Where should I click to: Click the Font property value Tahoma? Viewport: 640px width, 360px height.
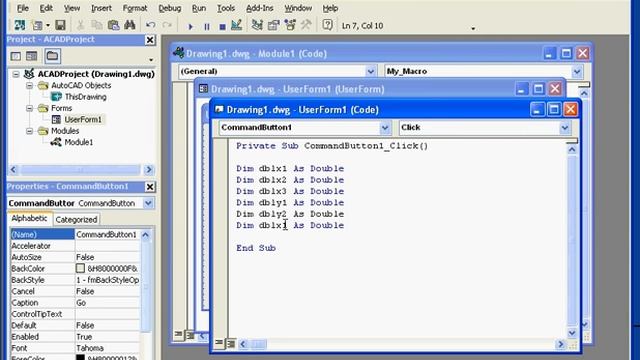pos(107,349)
